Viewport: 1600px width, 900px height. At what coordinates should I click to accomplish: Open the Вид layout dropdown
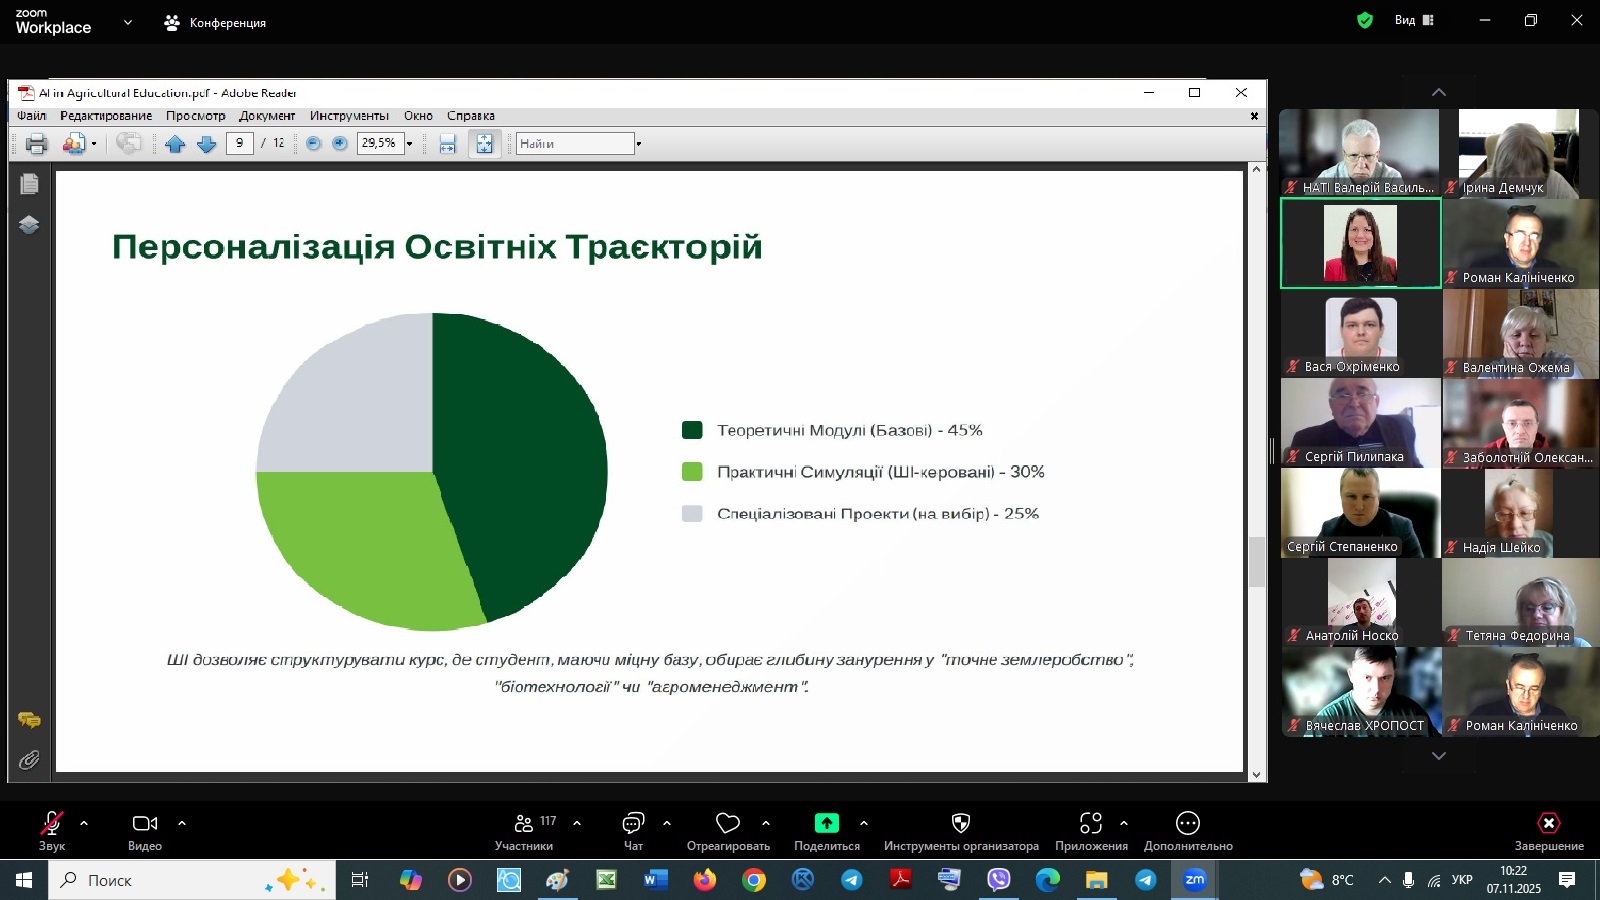tap(1414, 20)
